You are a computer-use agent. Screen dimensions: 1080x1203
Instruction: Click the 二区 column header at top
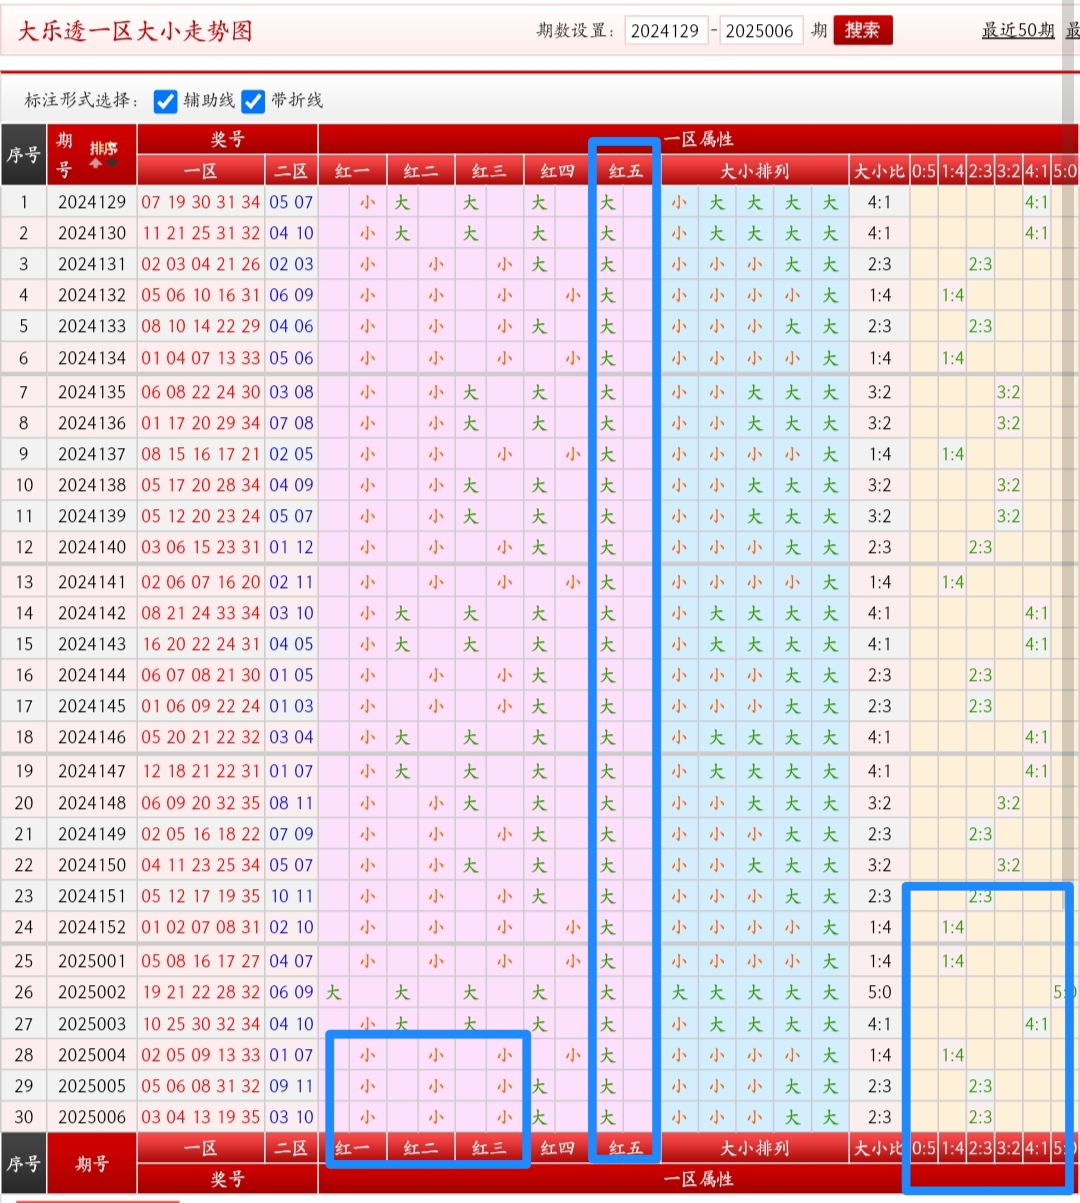point(291,171)
